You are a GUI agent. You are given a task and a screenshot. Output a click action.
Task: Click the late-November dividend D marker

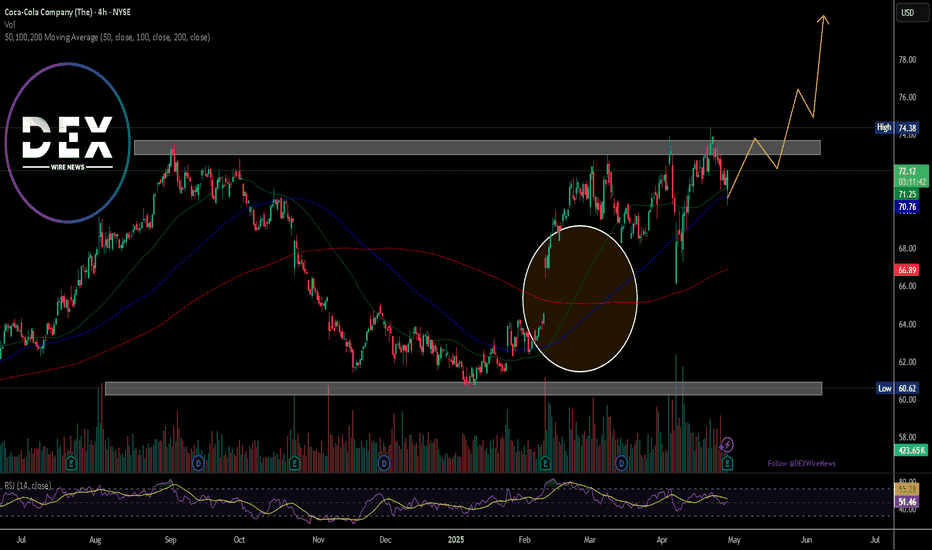[384, 463]
